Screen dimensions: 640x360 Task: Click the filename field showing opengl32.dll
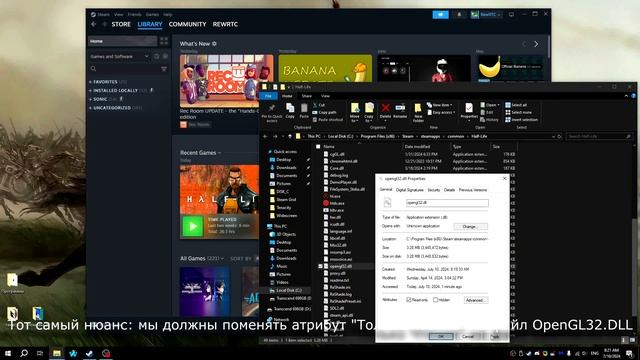(x=447, y=202)
